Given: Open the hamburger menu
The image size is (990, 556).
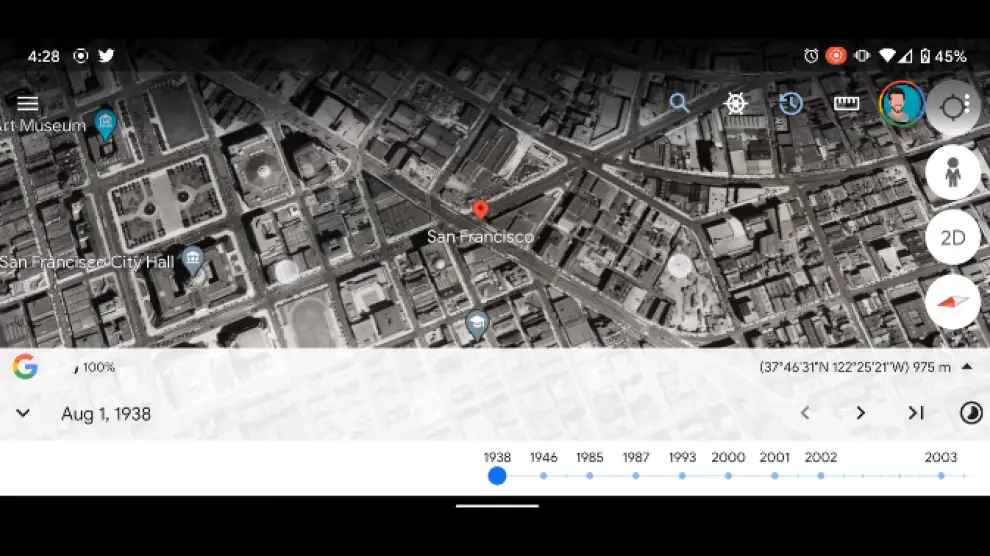Looking at the screenshot, I should point(28,103).
